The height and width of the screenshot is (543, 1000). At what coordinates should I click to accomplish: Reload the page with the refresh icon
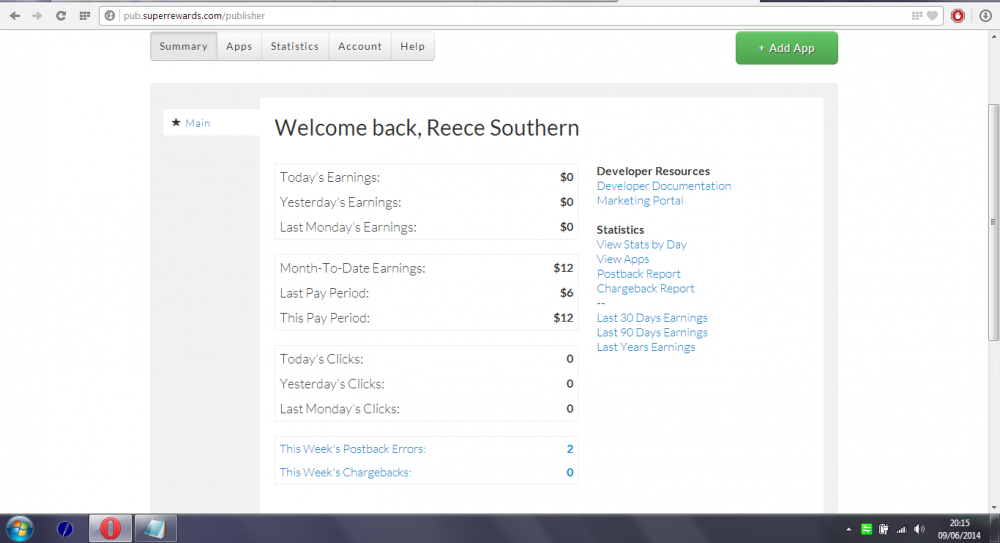click(61, 16)
